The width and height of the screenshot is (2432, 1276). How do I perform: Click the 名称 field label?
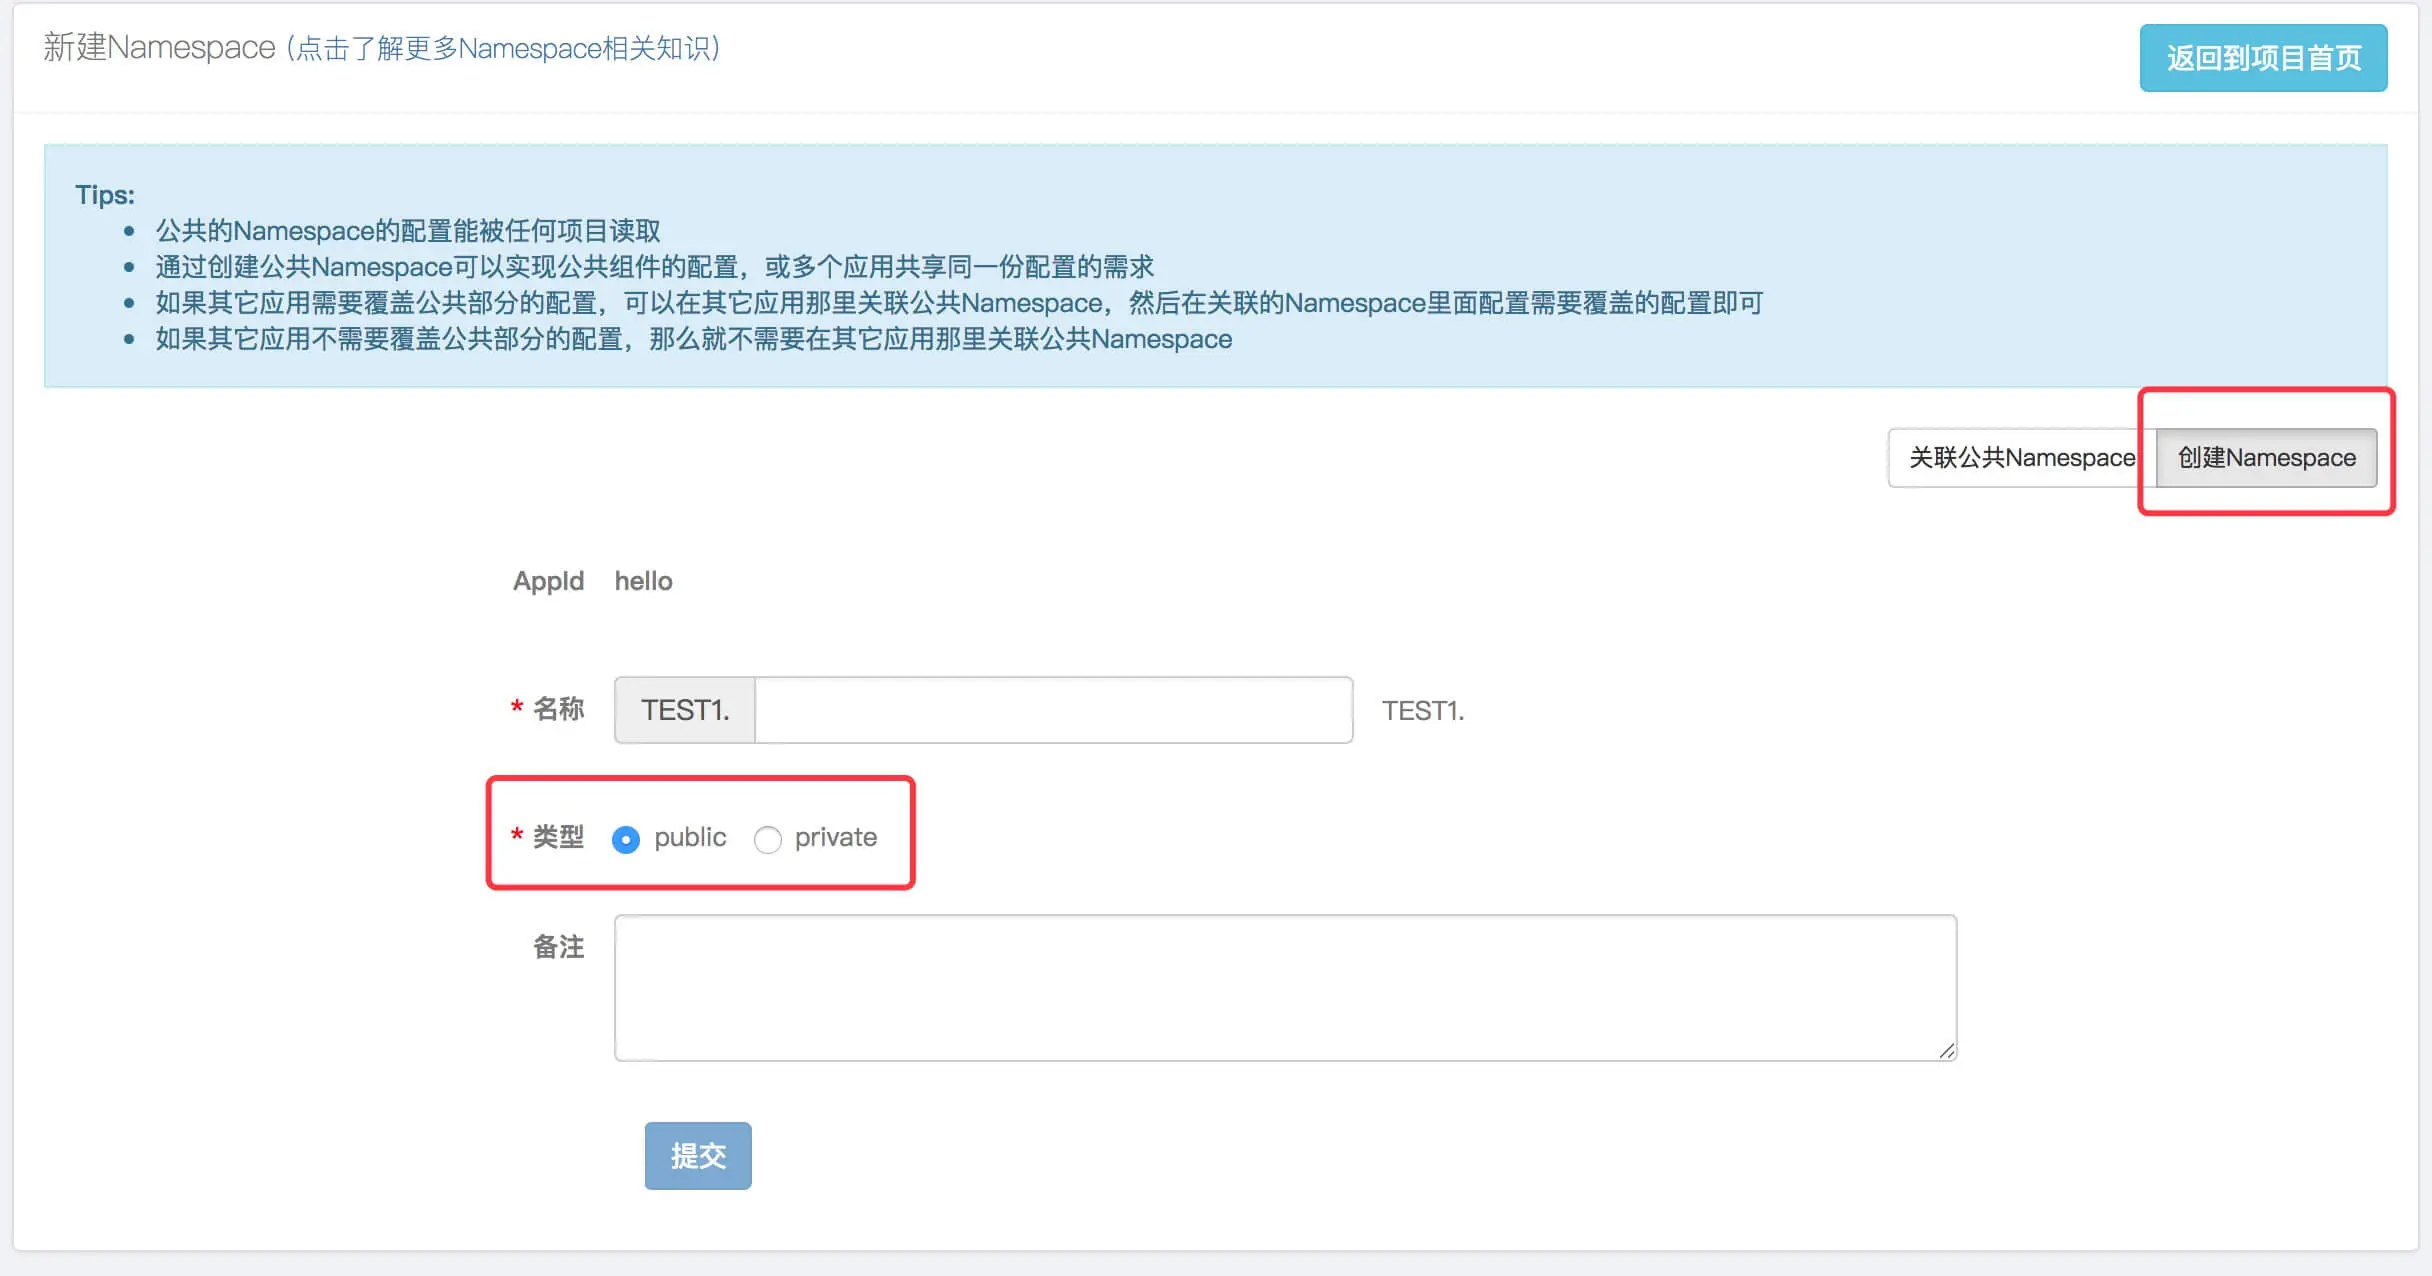(x=558, y=709)
